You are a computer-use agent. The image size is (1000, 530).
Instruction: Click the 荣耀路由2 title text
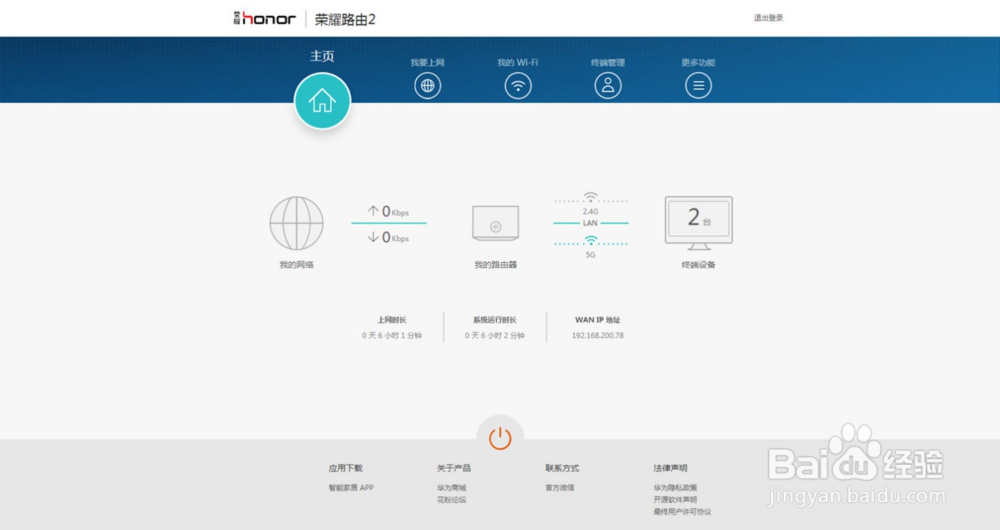[345, 20]
